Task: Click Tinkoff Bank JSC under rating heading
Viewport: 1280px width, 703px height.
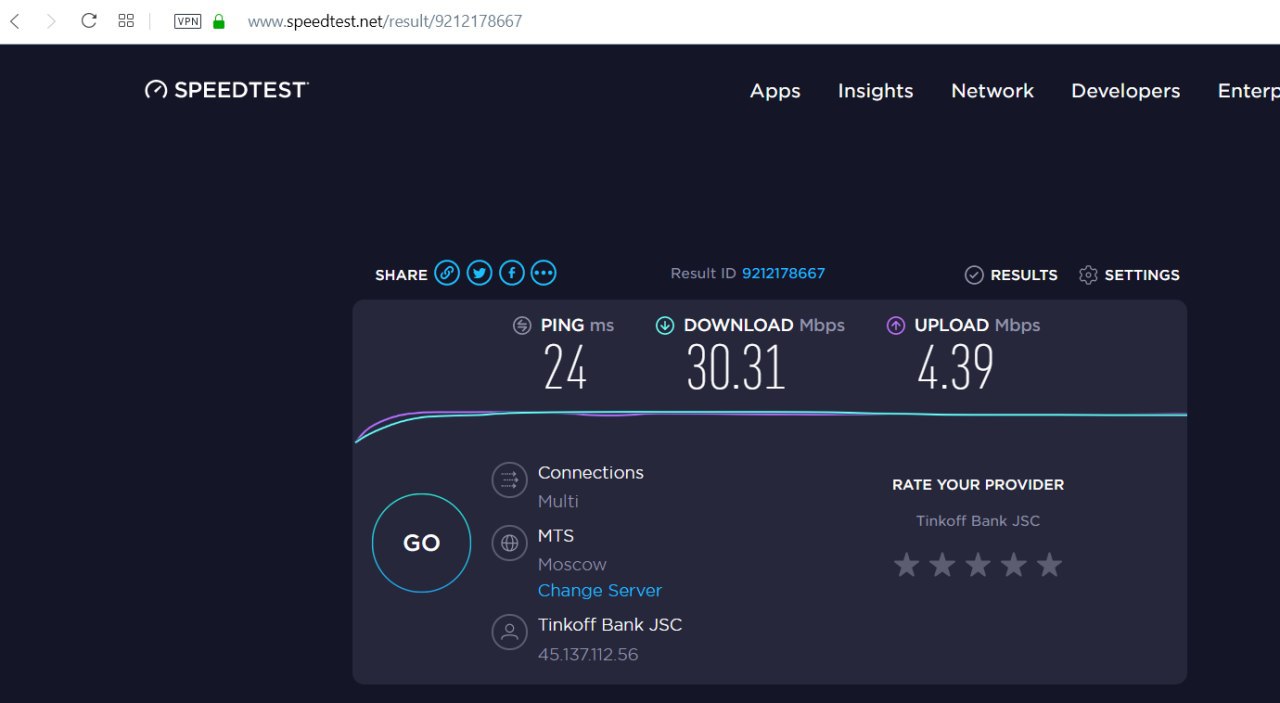Action: point(978,521)
